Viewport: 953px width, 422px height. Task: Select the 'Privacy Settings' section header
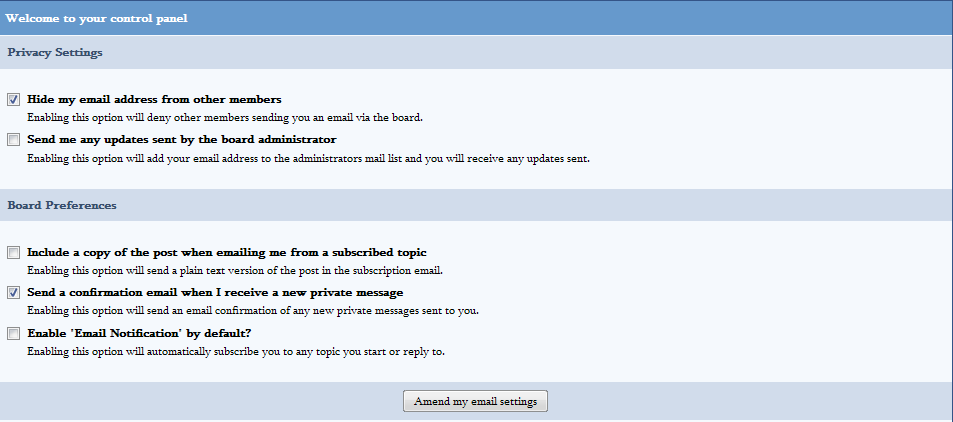[55, 52]
